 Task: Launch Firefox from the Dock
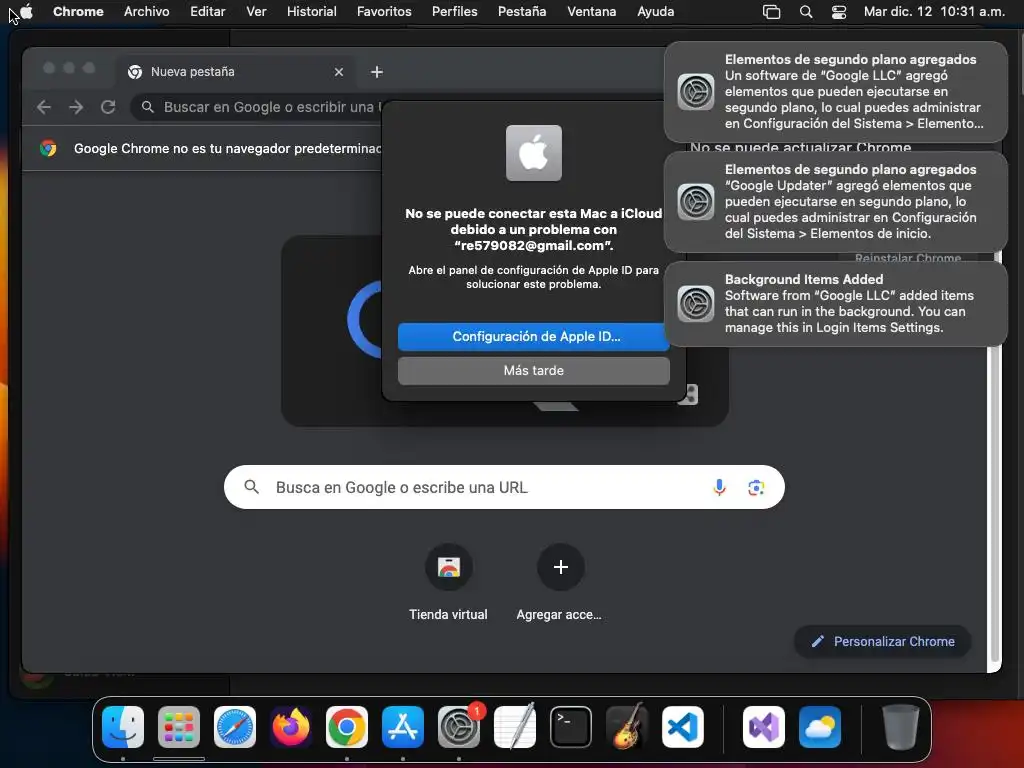click(291, 727)
